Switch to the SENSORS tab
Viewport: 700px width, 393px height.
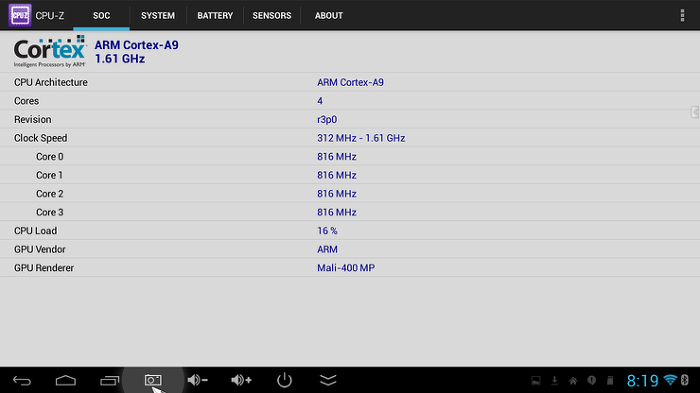click(x=272, y=16)
